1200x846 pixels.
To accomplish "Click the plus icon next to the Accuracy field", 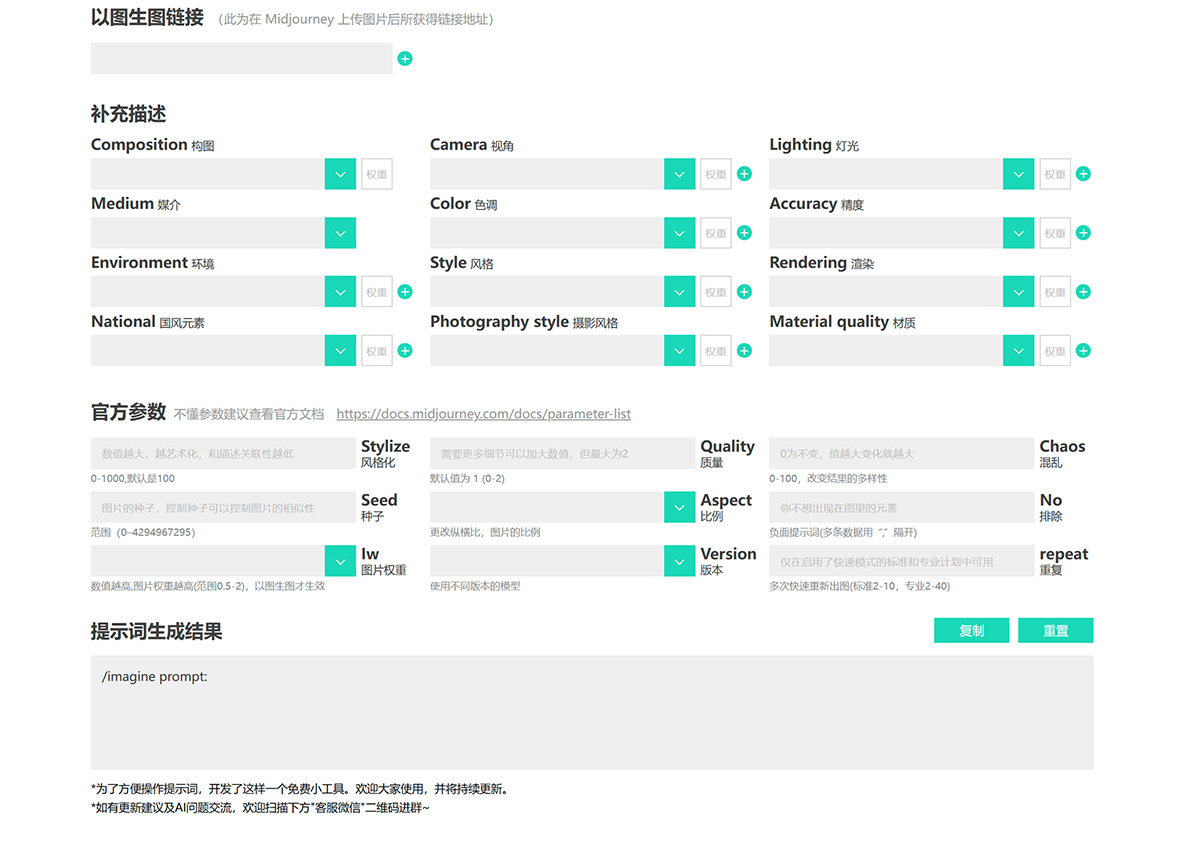I will [1083, 232].
